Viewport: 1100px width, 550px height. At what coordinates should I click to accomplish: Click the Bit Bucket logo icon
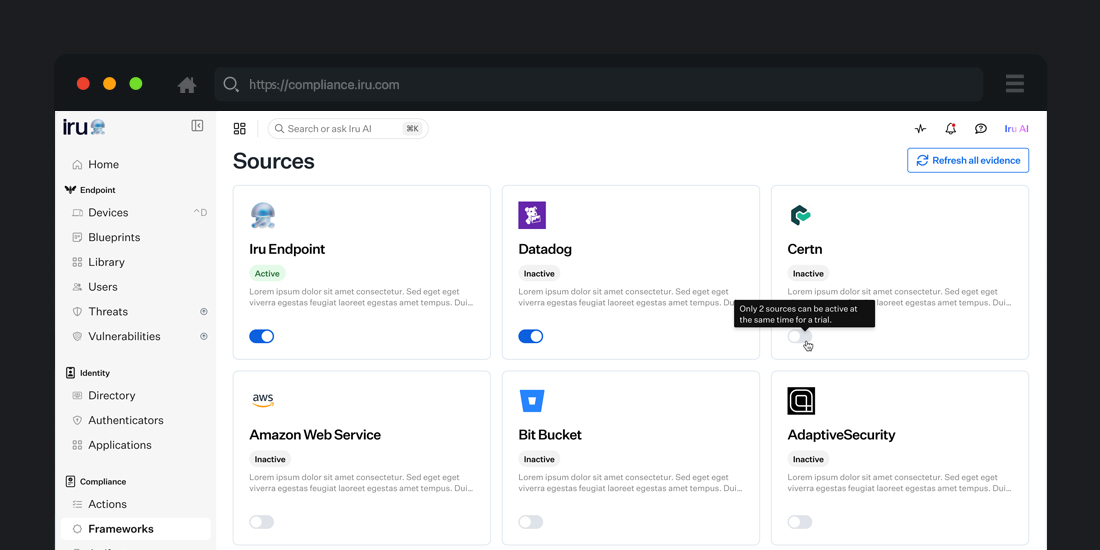pyautogui.click(x=532, y=401)
